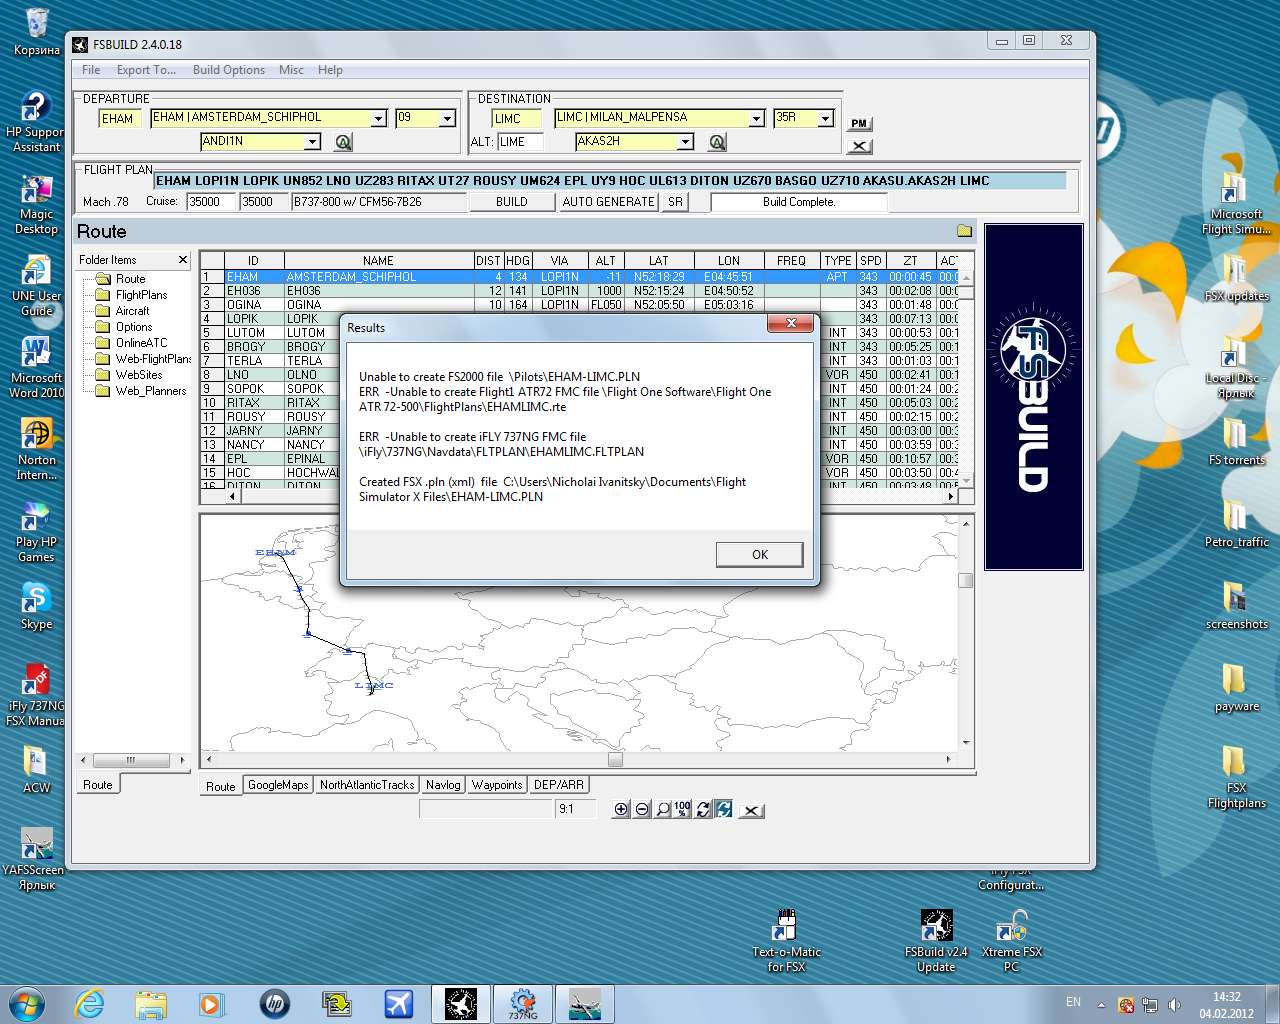Screen dimensions: 1280x1024
Task: Select the magnifier zoom-area tool under the map
Action: [x=662, y=809]
